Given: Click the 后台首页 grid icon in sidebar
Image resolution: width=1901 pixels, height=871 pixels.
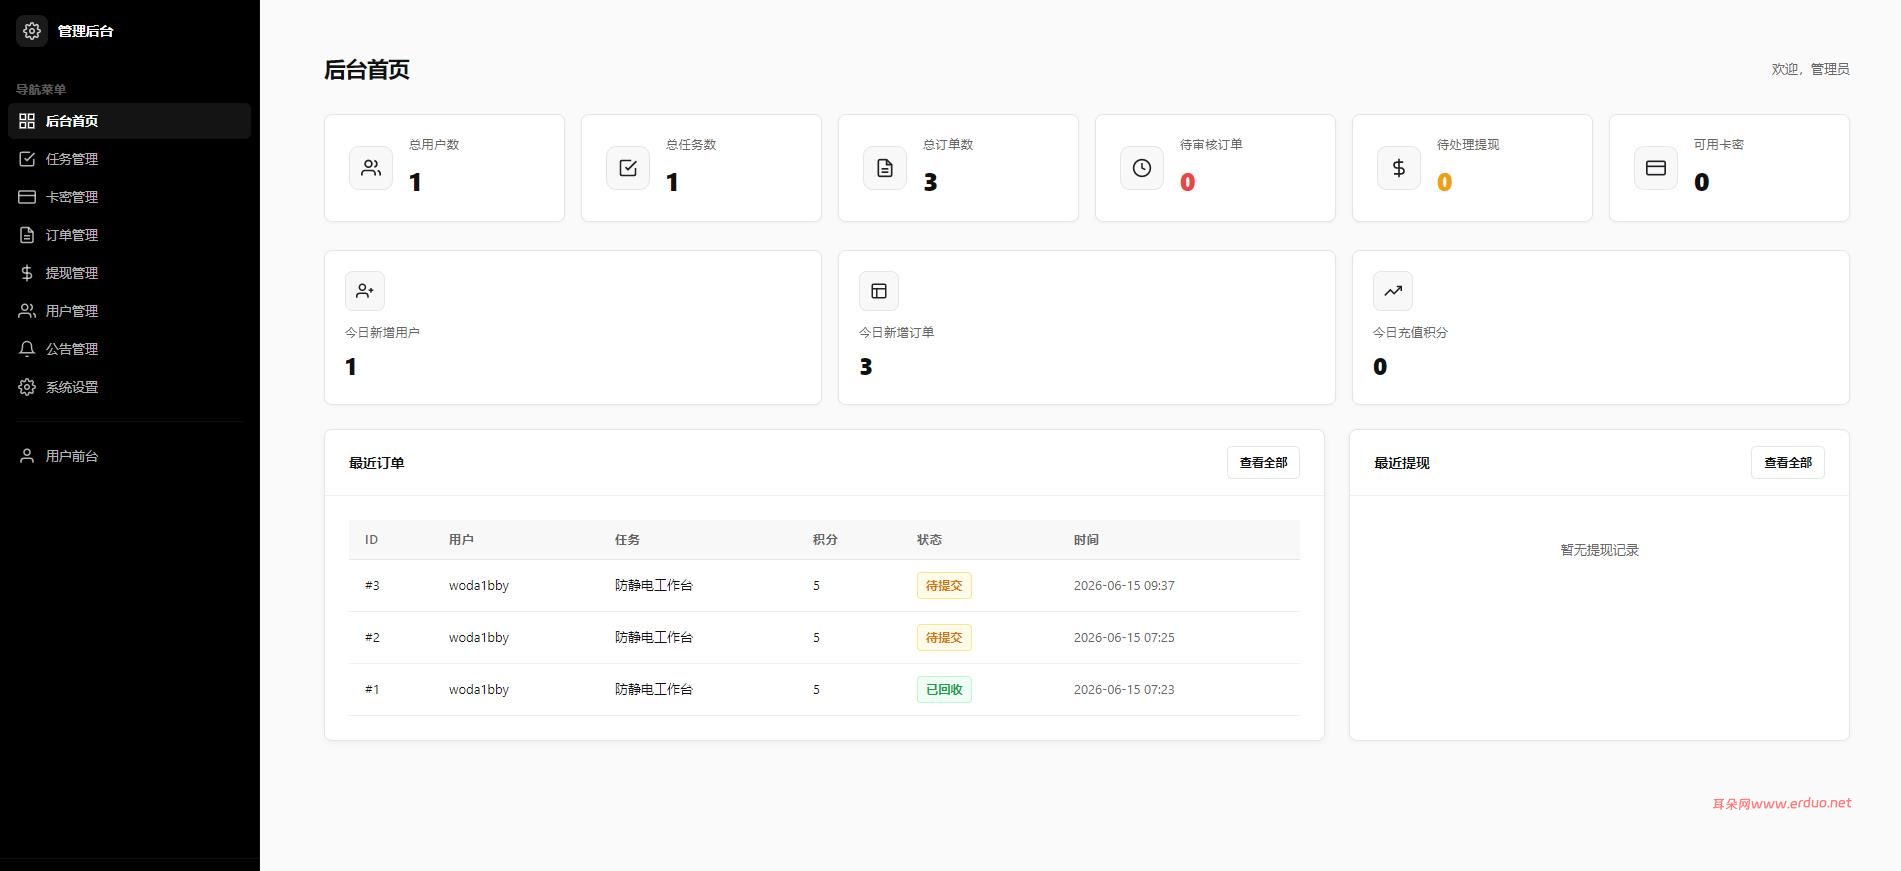Looking at the screenshot, I should [x=27, y=121].
